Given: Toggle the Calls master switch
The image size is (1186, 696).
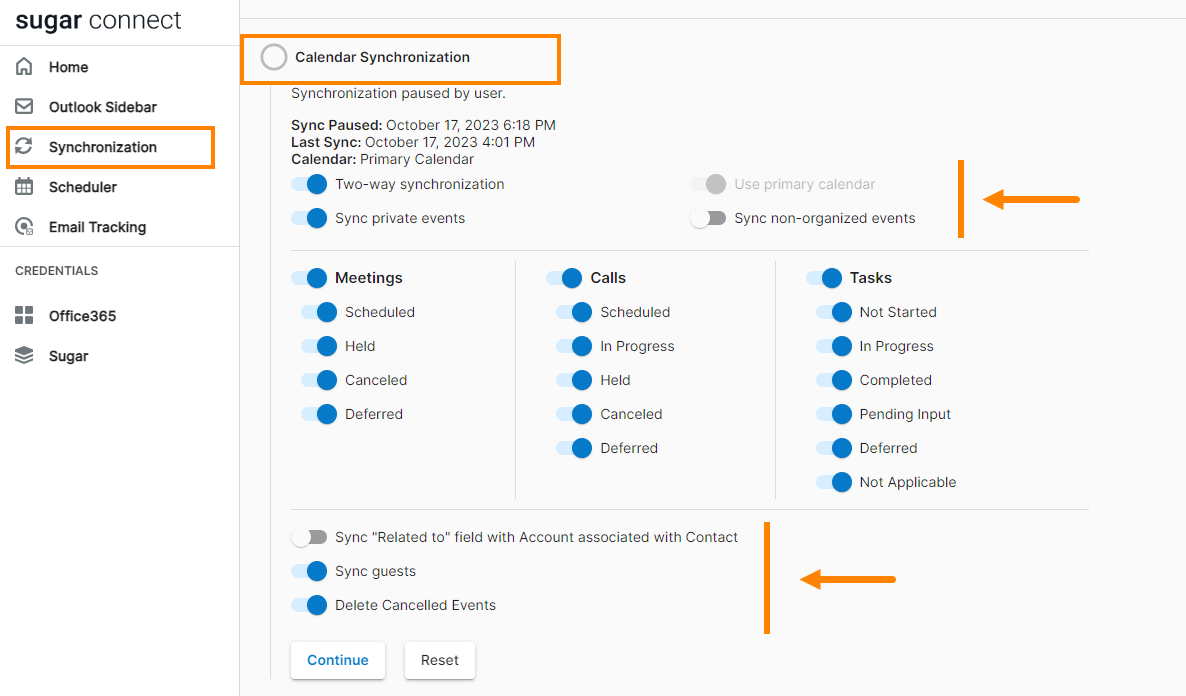Looking at the screenshot, I should 564,278.
